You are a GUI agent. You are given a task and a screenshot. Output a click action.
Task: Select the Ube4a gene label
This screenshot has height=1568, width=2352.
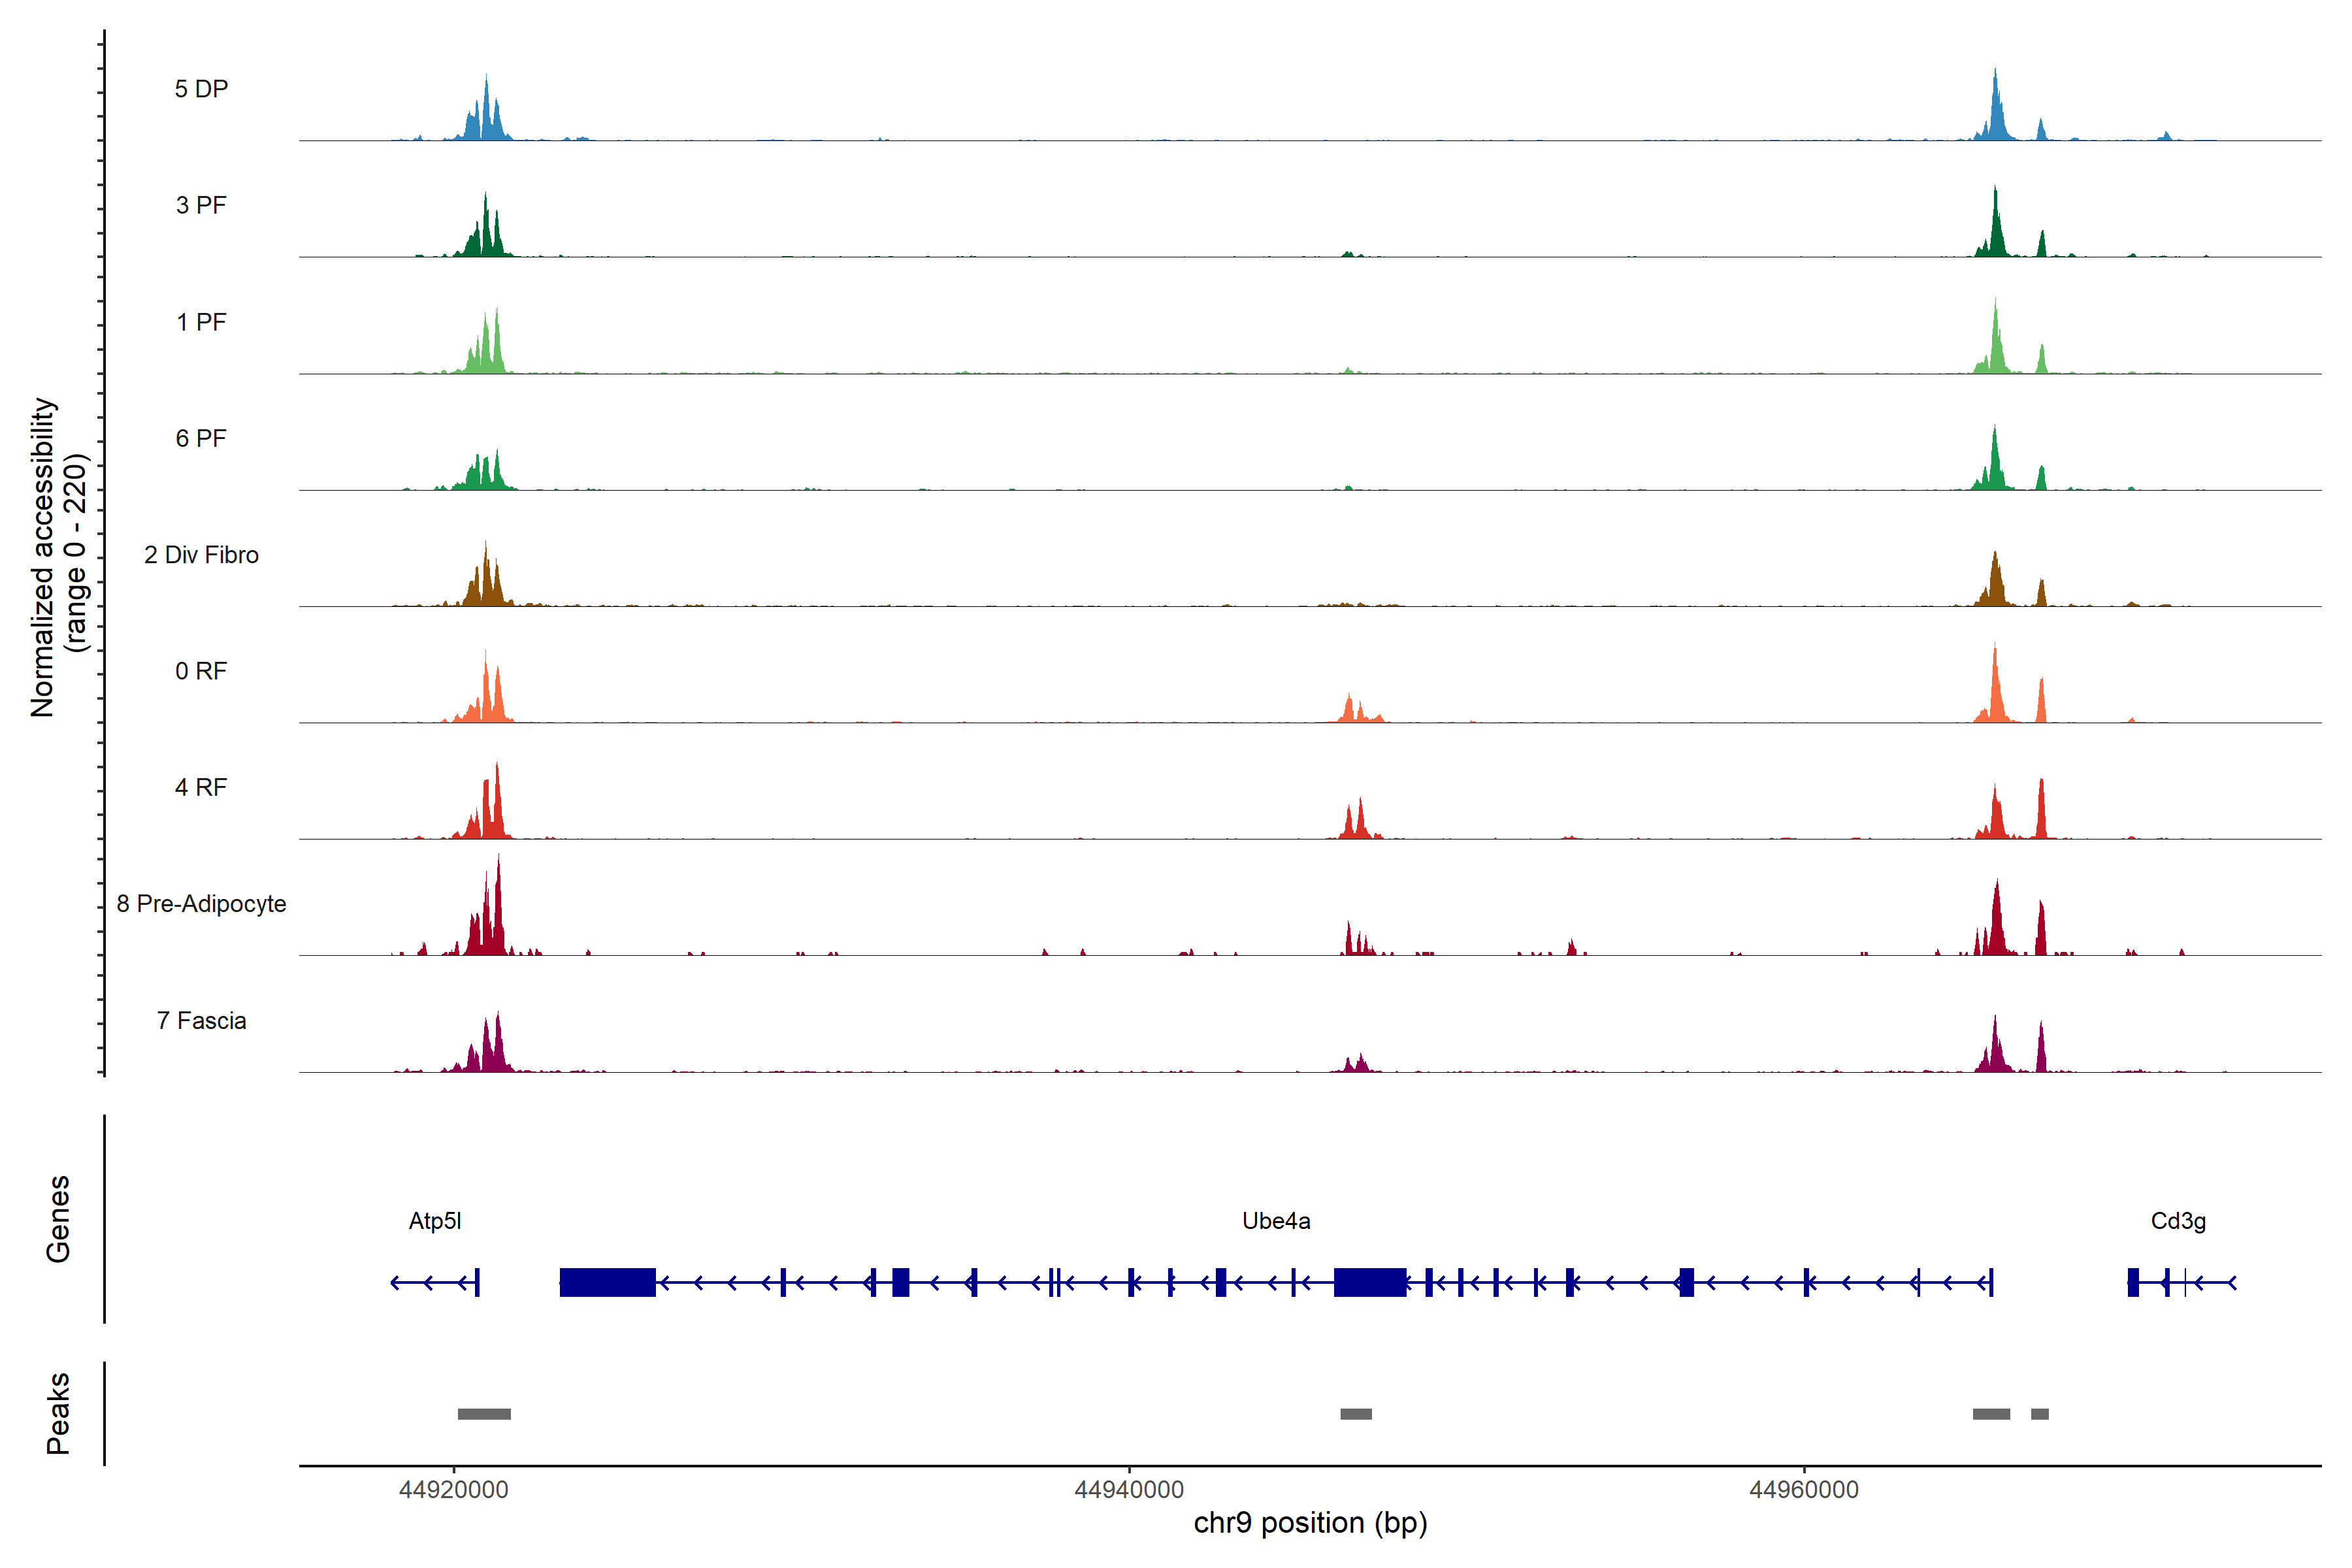click(1276, 1221)
